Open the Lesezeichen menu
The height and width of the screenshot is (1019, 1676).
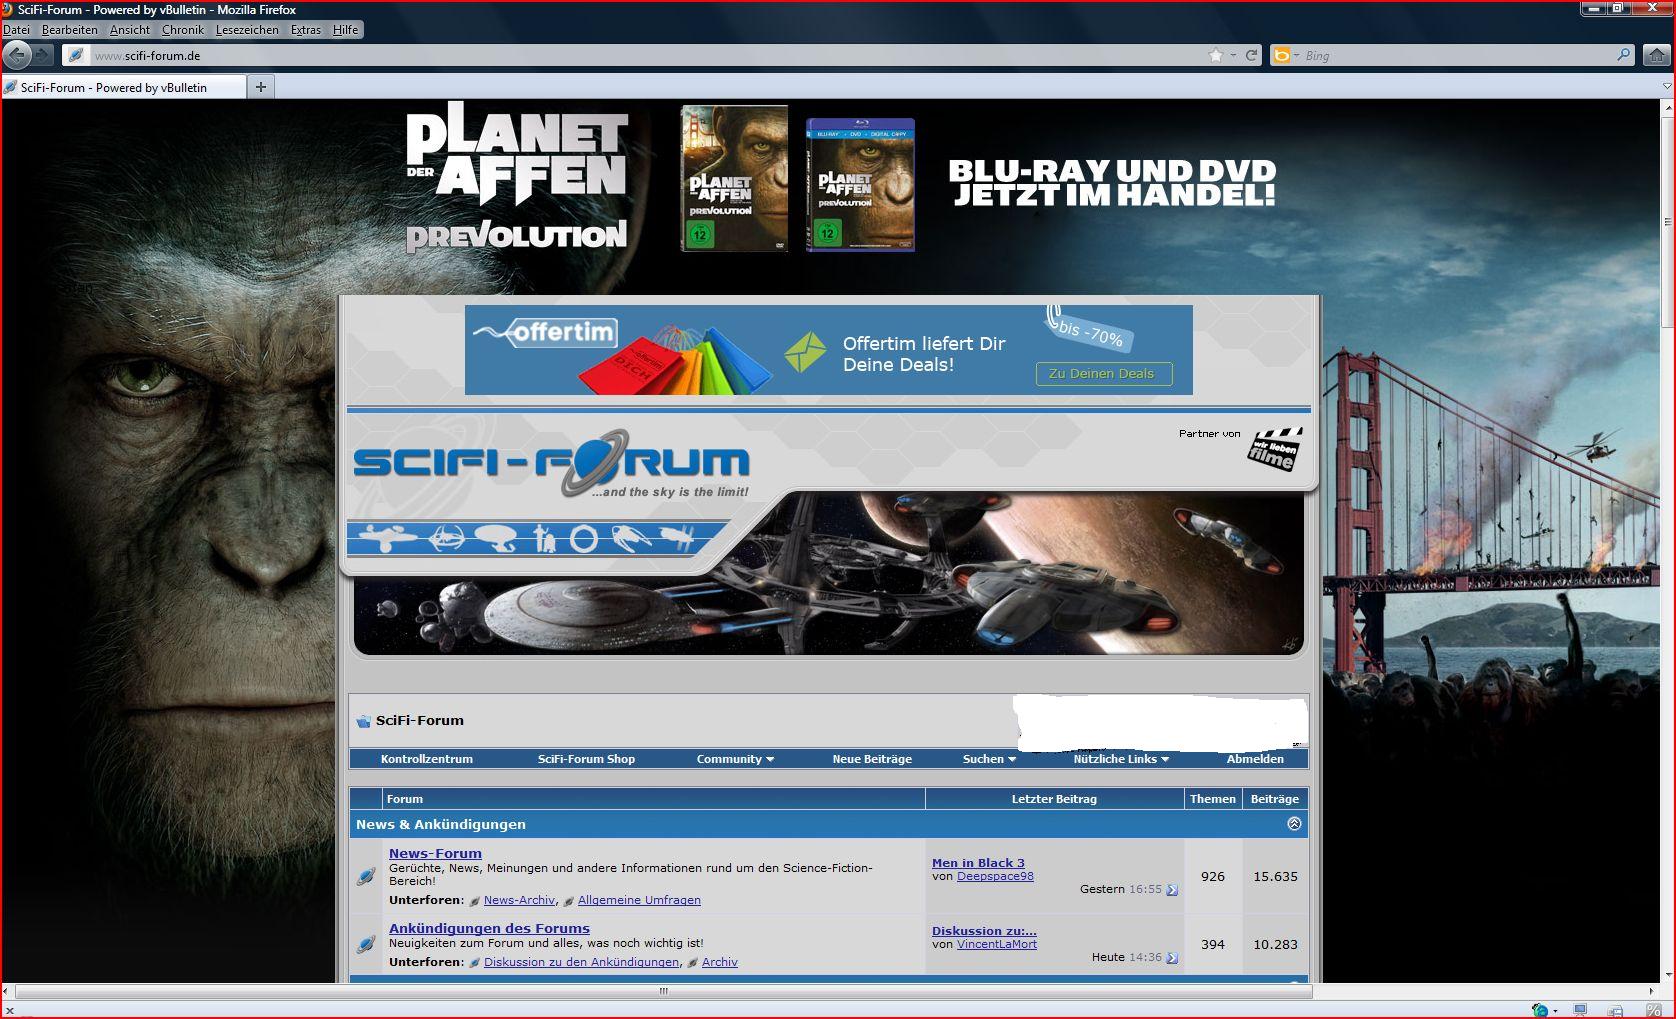point(247,30)
